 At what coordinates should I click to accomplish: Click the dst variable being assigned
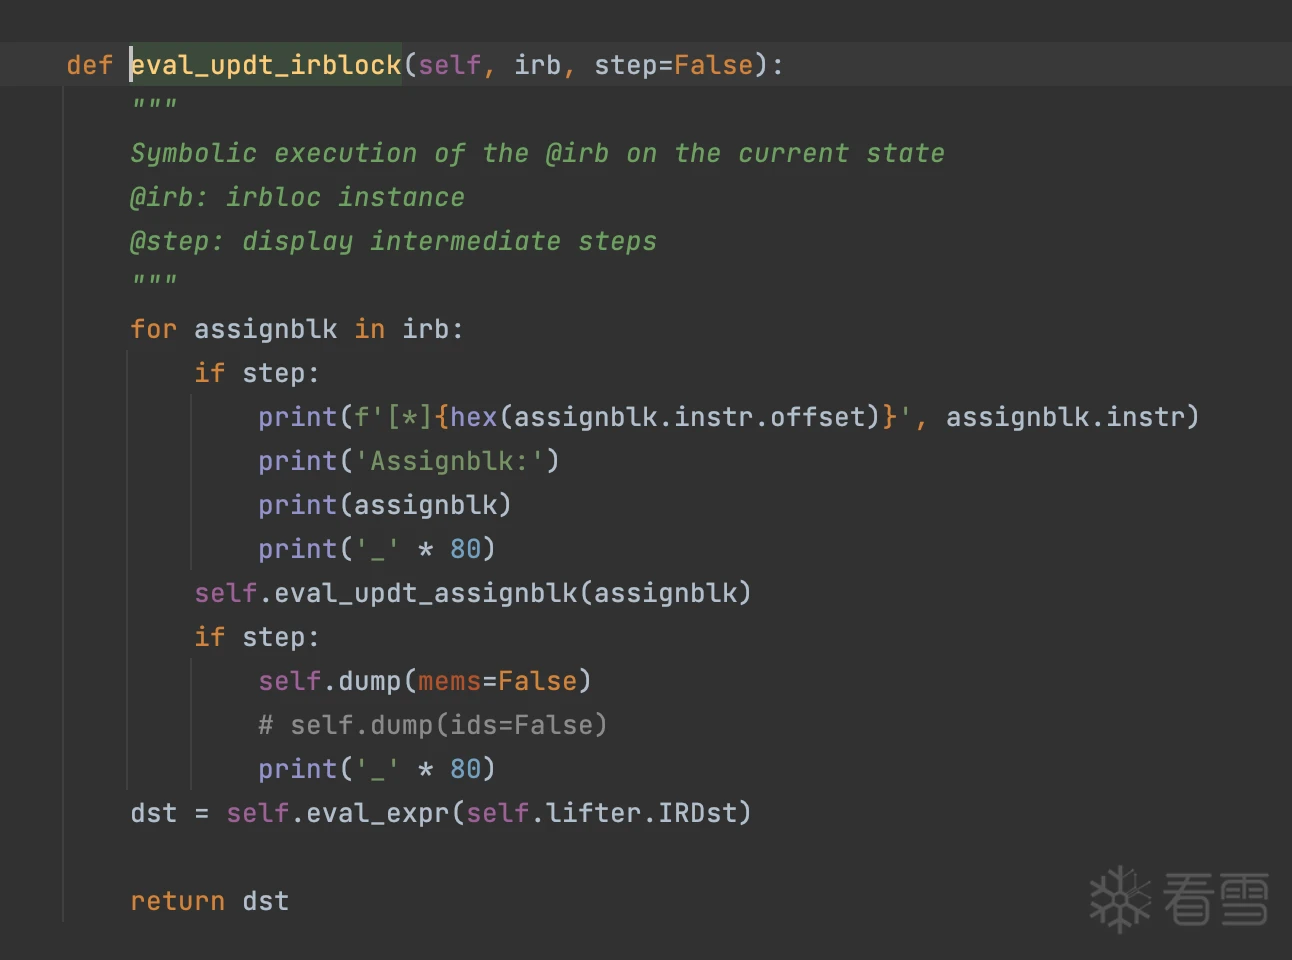click(153, 813)
